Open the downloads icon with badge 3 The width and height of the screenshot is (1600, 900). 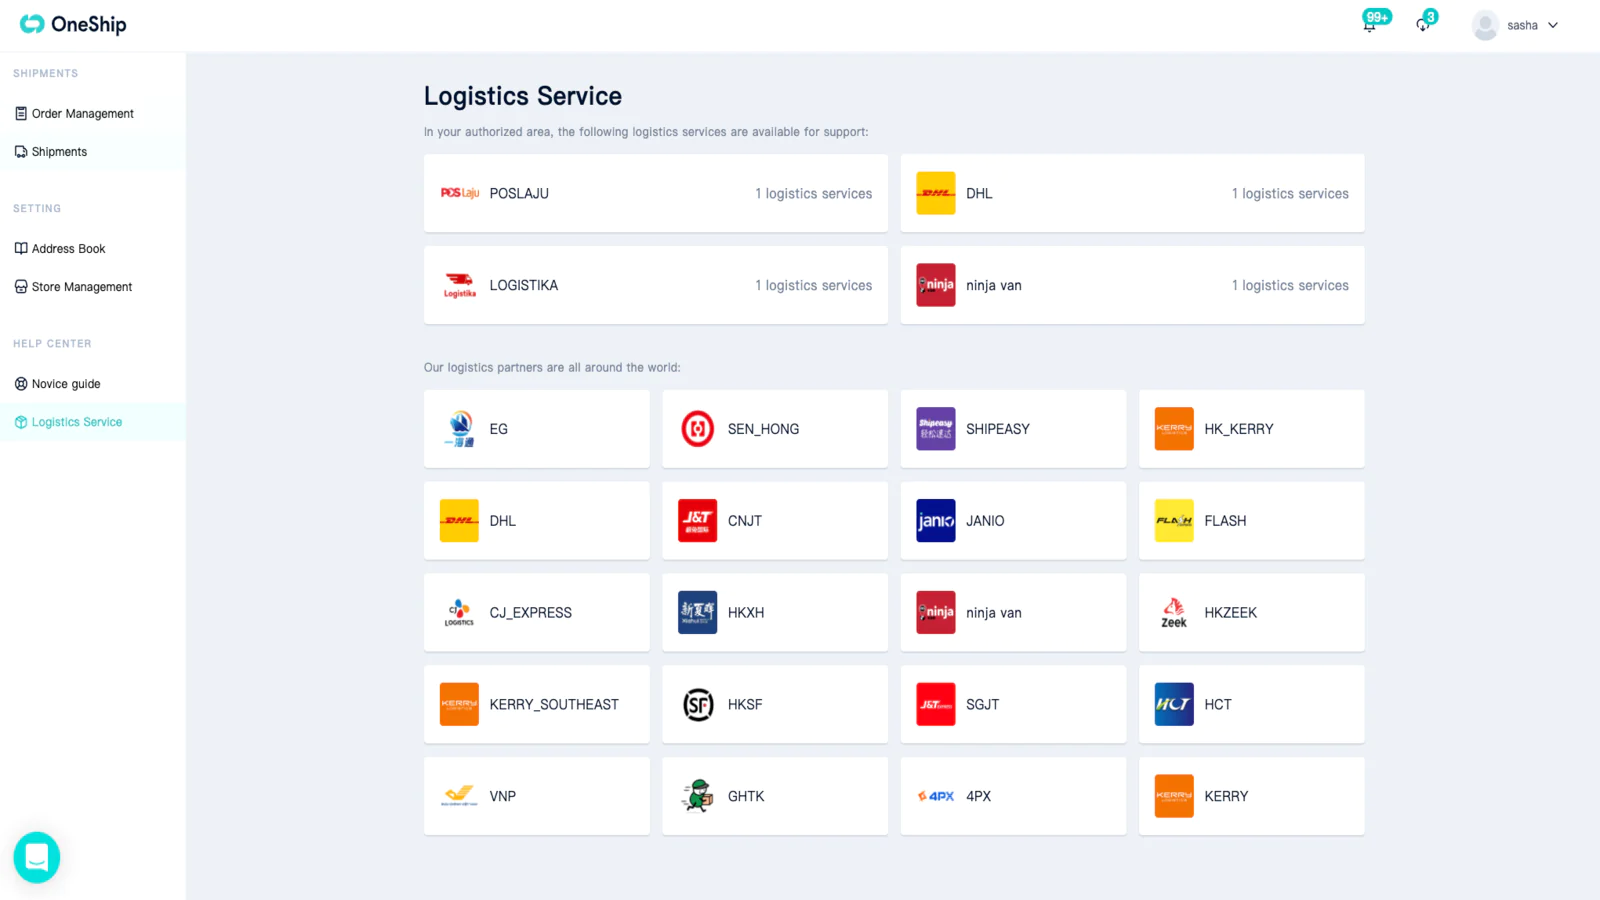click(1422, 25)
